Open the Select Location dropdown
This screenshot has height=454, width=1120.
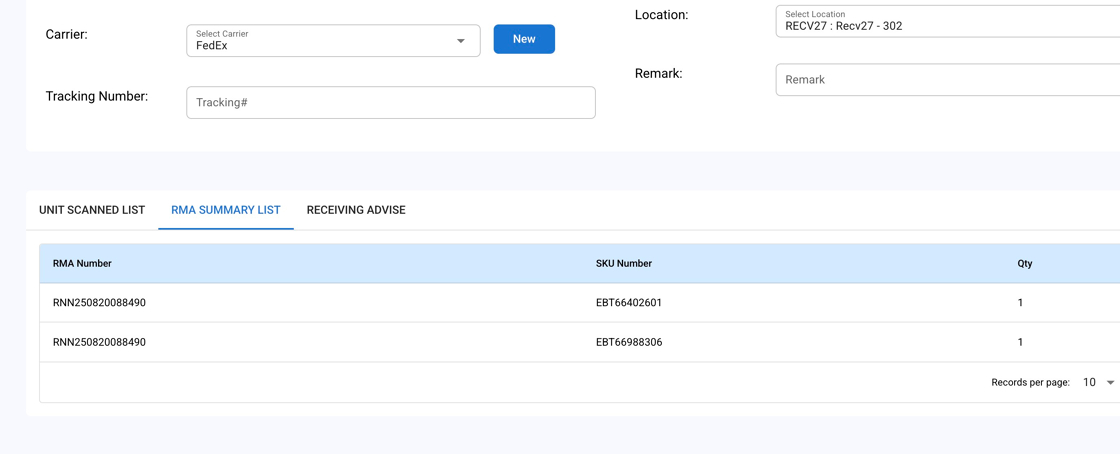(946, 21)
